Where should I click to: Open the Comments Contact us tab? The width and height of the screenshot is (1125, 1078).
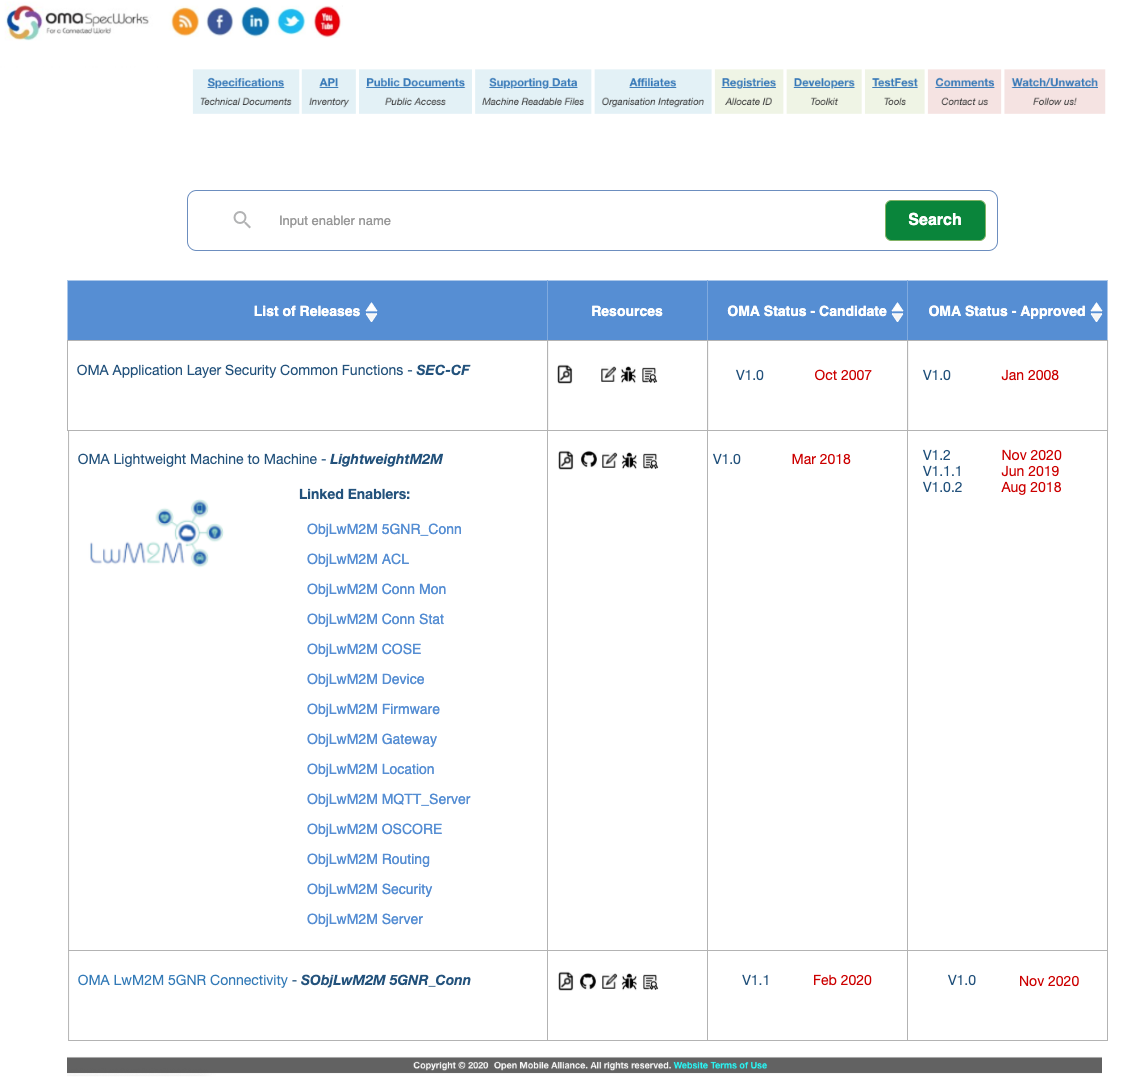tap(964, 91)
